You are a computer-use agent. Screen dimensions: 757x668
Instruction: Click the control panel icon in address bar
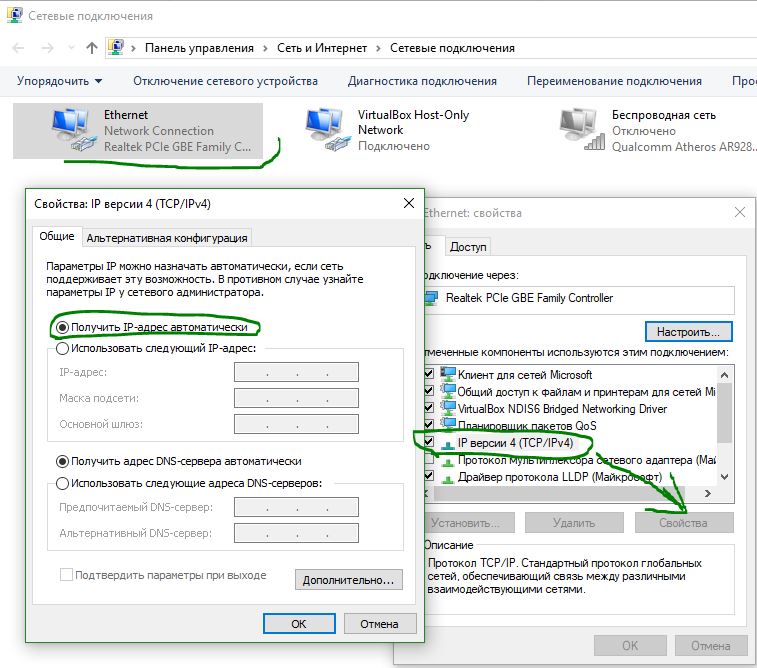(x=116, y=47)
